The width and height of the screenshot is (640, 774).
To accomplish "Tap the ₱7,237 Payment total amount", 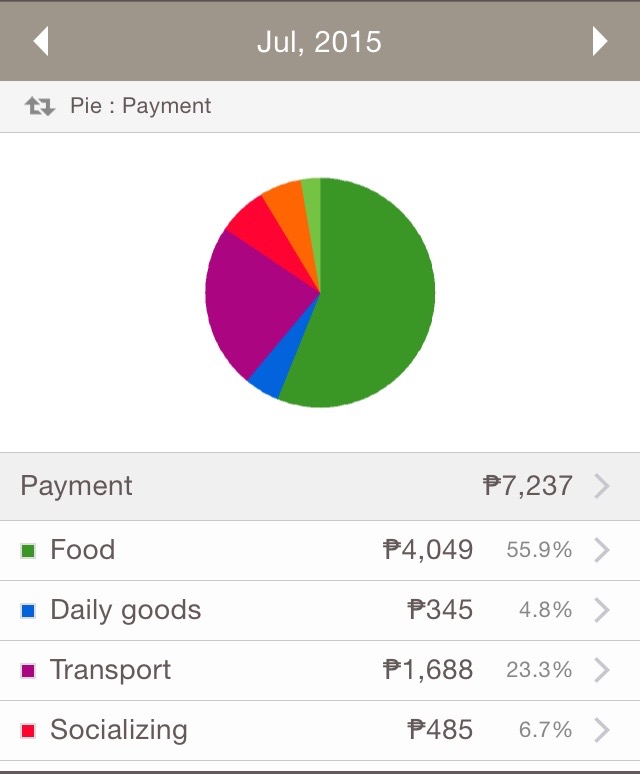I will [528, 485].
